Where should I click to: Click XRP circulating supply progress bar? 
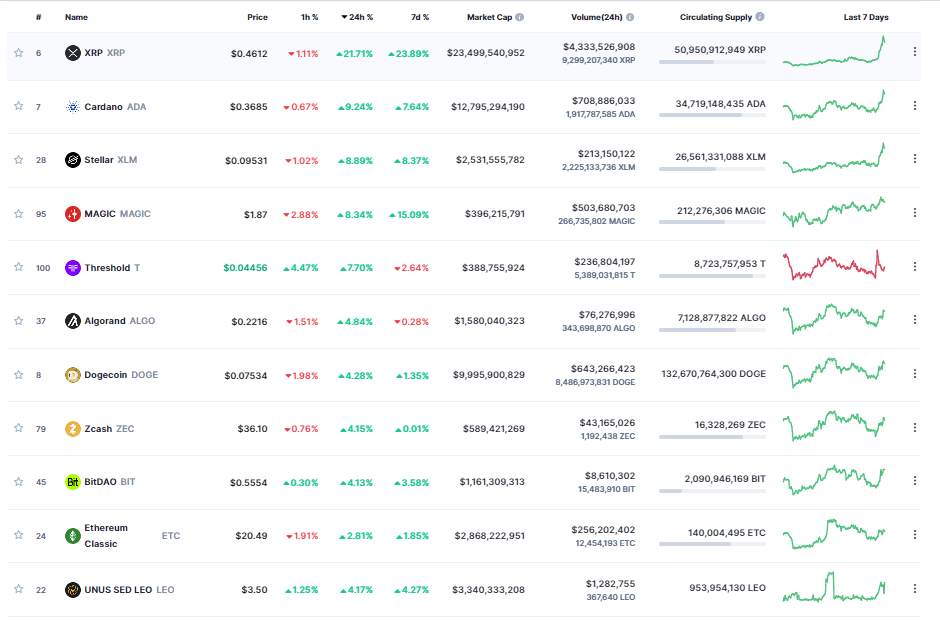click(x=712, y=62)
